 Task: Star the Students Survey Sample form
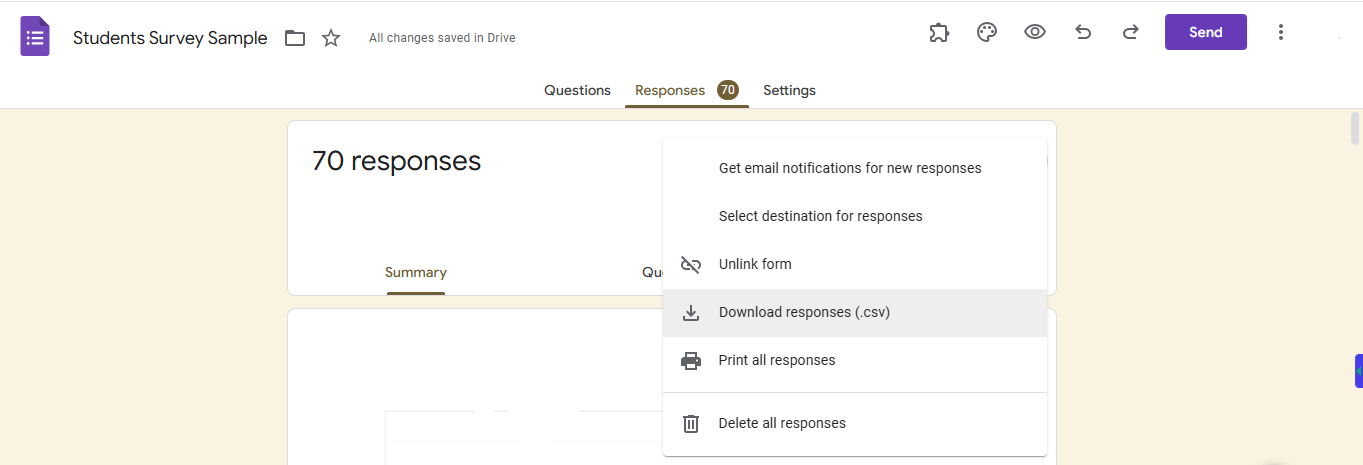tap(331, 38)
